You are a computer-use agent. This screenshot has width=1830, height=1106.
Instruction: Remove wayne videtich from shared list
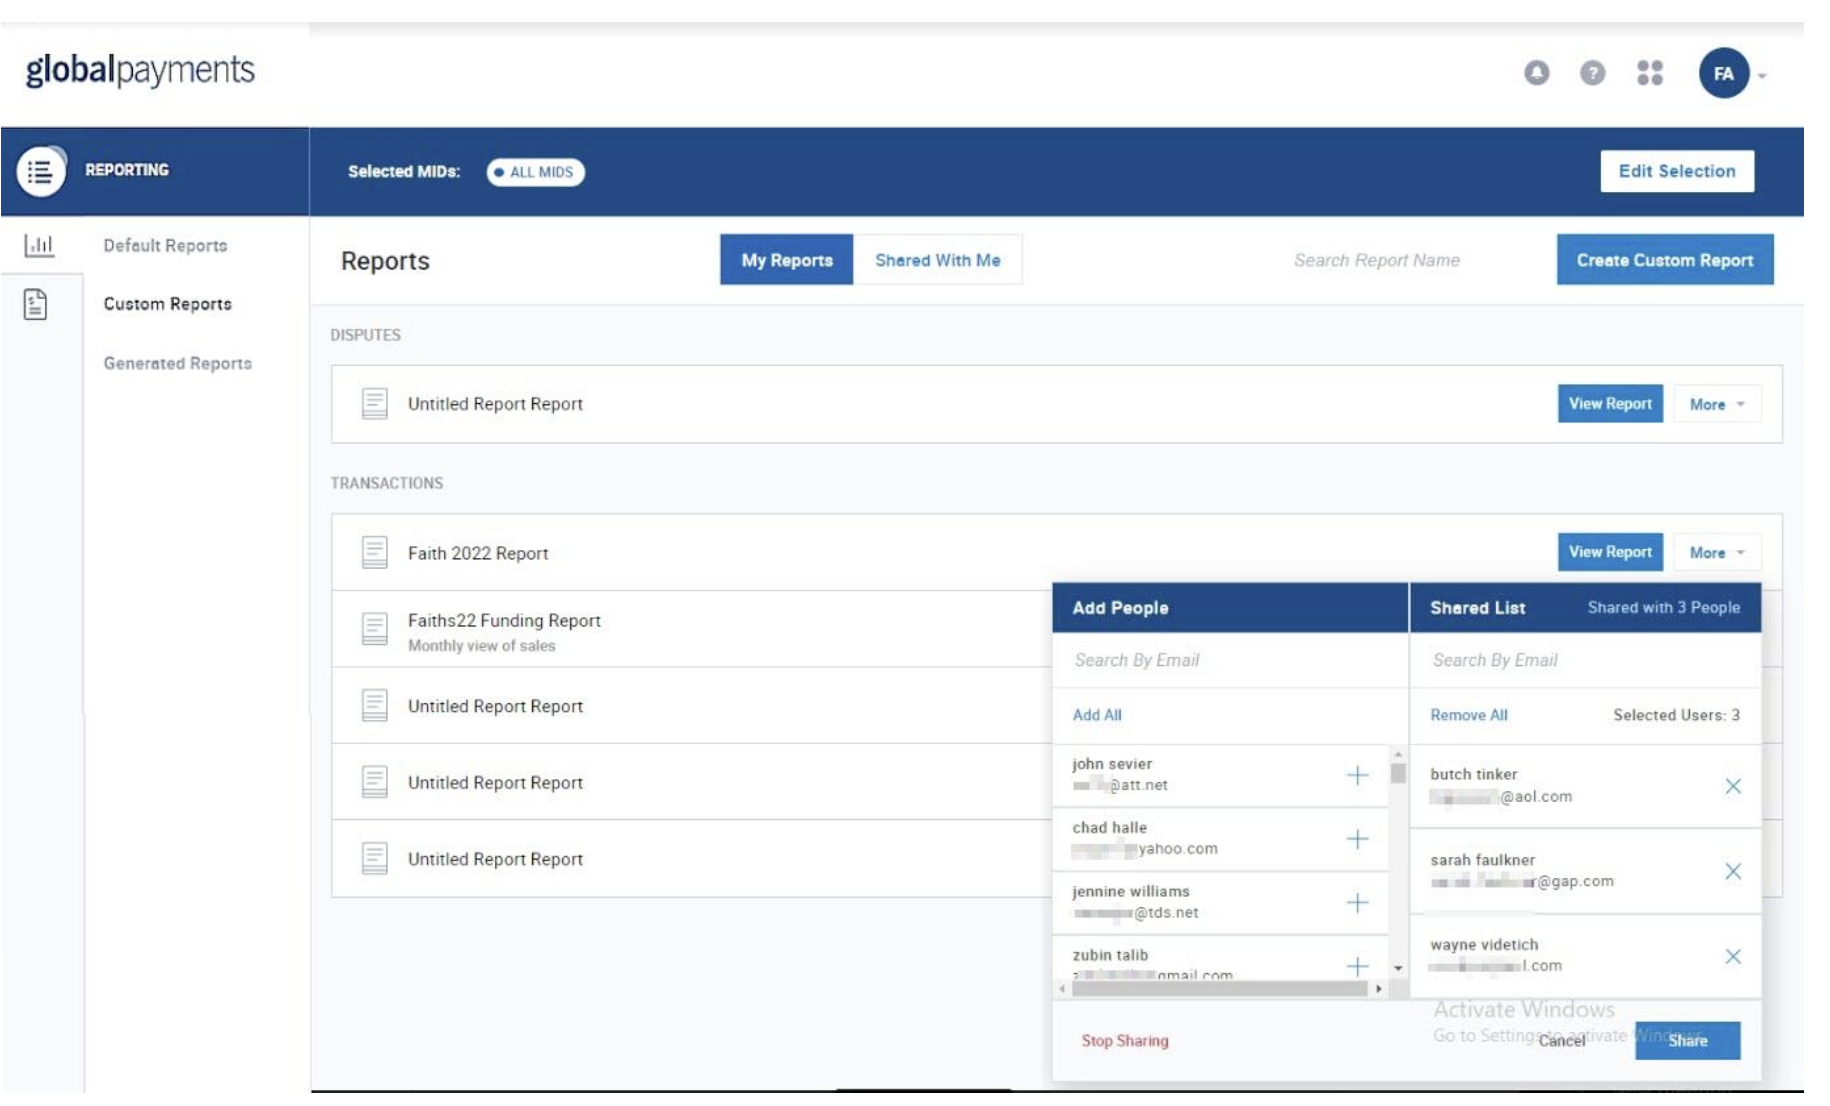pos(1732,957)
